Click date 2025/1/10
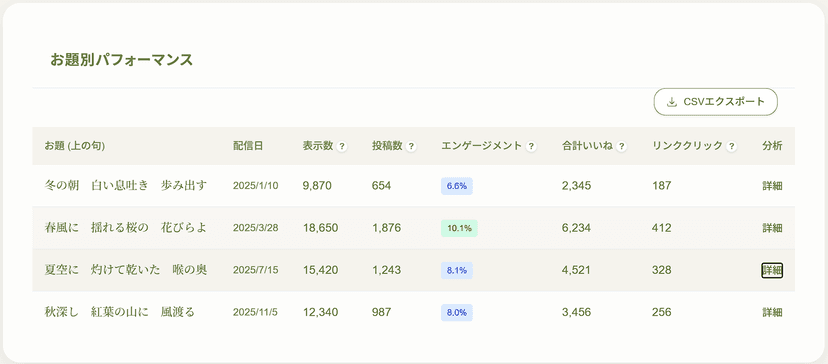Viewport: 828px width, 364px height. pyautogui.click(x=256, y=186)
